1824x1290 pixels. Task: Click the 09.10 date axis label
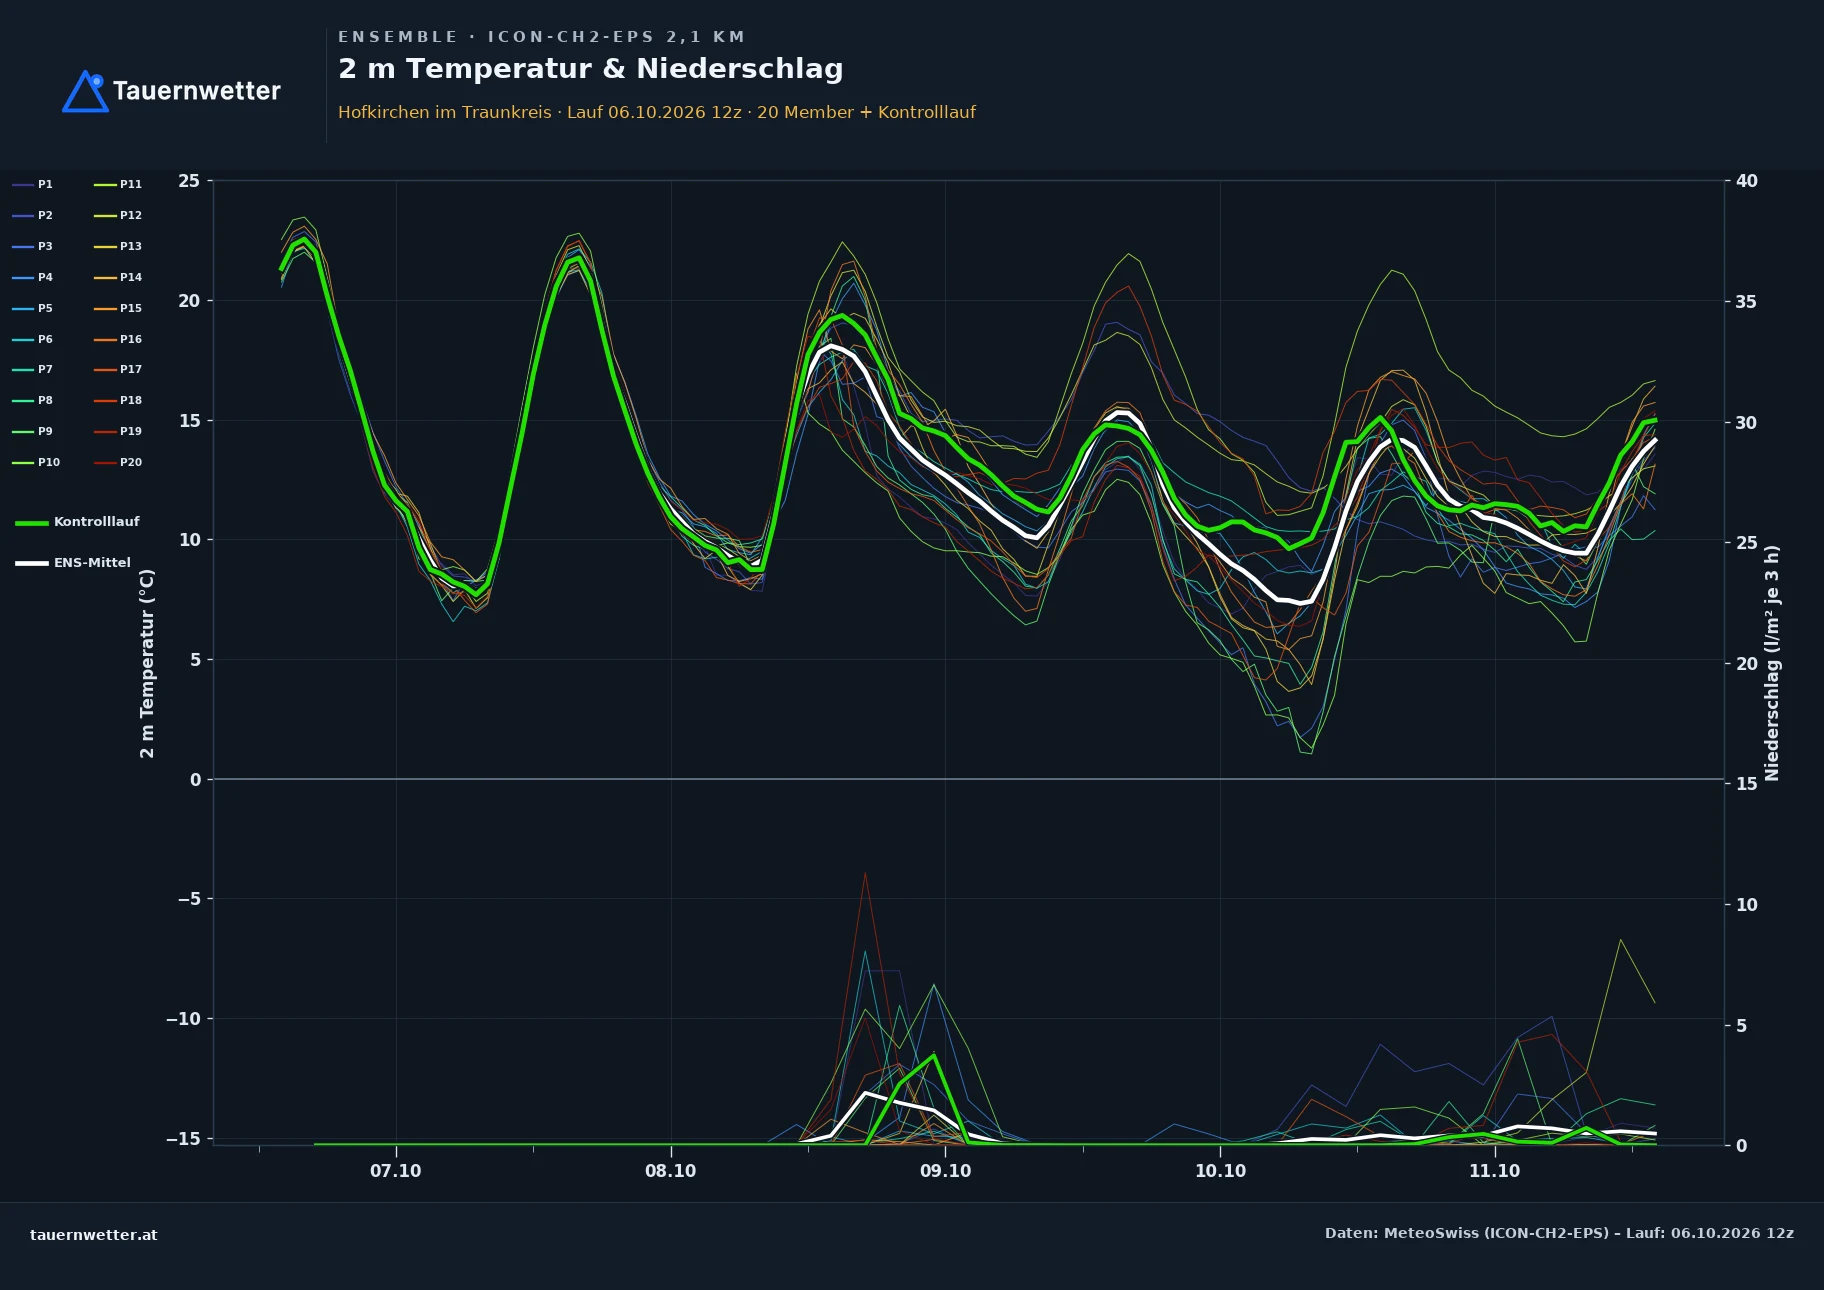click(945, 1171)
